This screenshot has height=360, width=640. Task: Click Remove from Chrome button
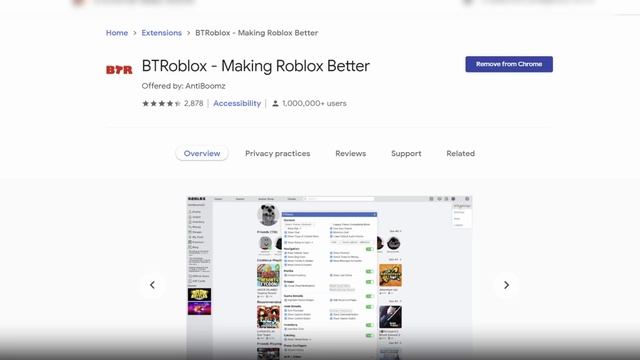click(509, 64)
